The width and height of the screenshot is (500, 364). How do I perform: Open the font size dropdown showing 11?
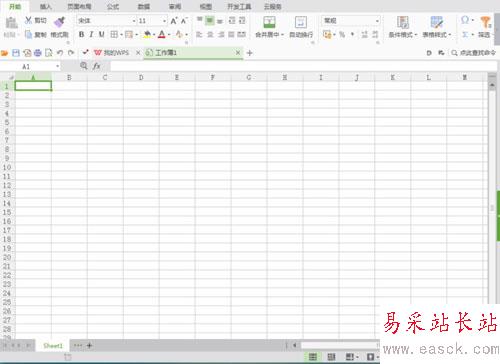click(x=164, y=21)
